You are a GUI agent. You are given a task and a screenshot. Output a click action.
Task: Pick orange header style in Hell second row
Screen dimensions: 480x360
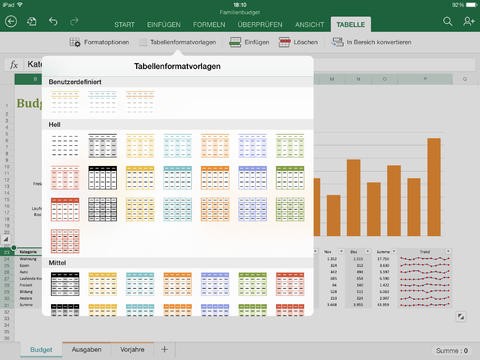tap(215, 178)
